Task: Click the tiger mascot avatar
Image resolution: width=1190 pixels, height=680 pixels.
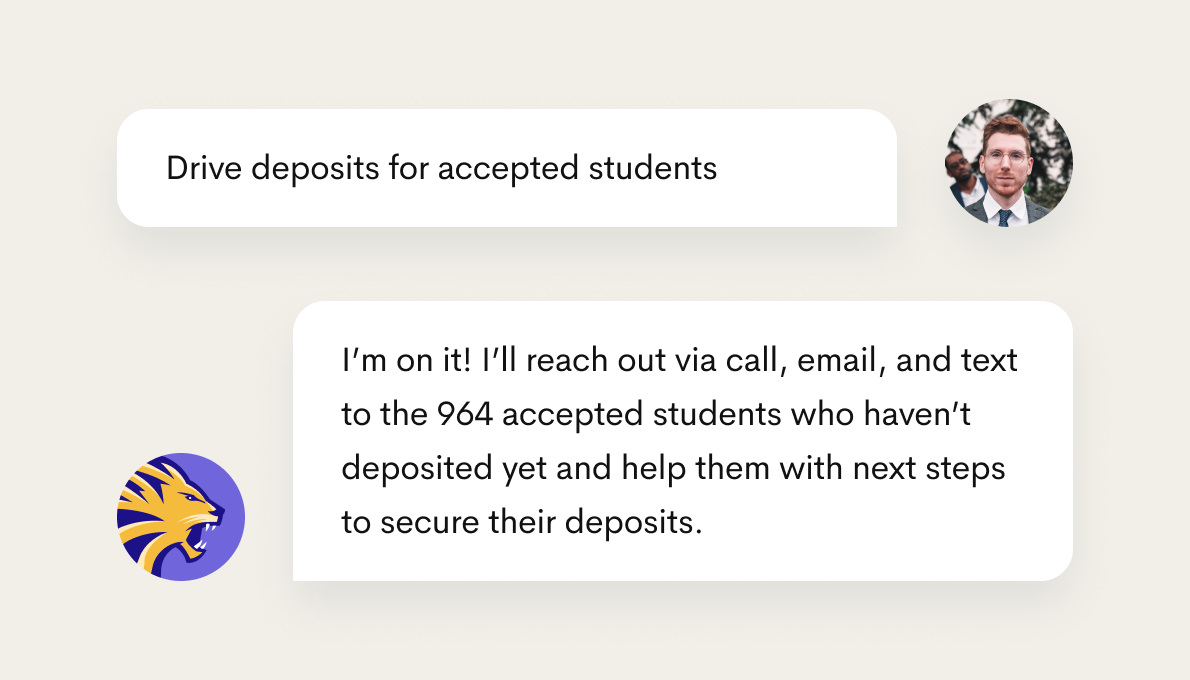Action: pos(181,517)
